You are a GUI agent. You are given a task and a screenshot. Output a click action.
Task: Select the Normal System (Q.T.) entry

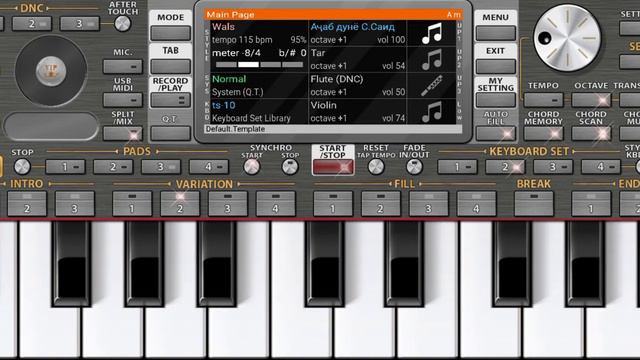(x=259, y=86)
